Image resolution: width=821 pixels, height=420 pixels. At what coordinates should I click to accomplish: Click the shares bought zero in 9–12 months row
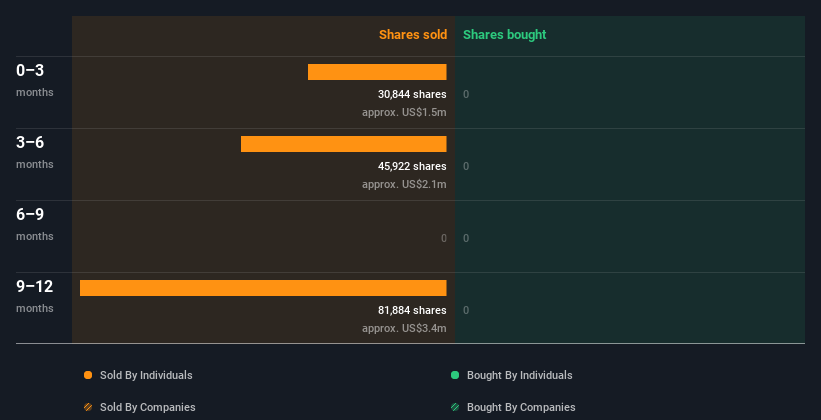[x=466, y=310]
